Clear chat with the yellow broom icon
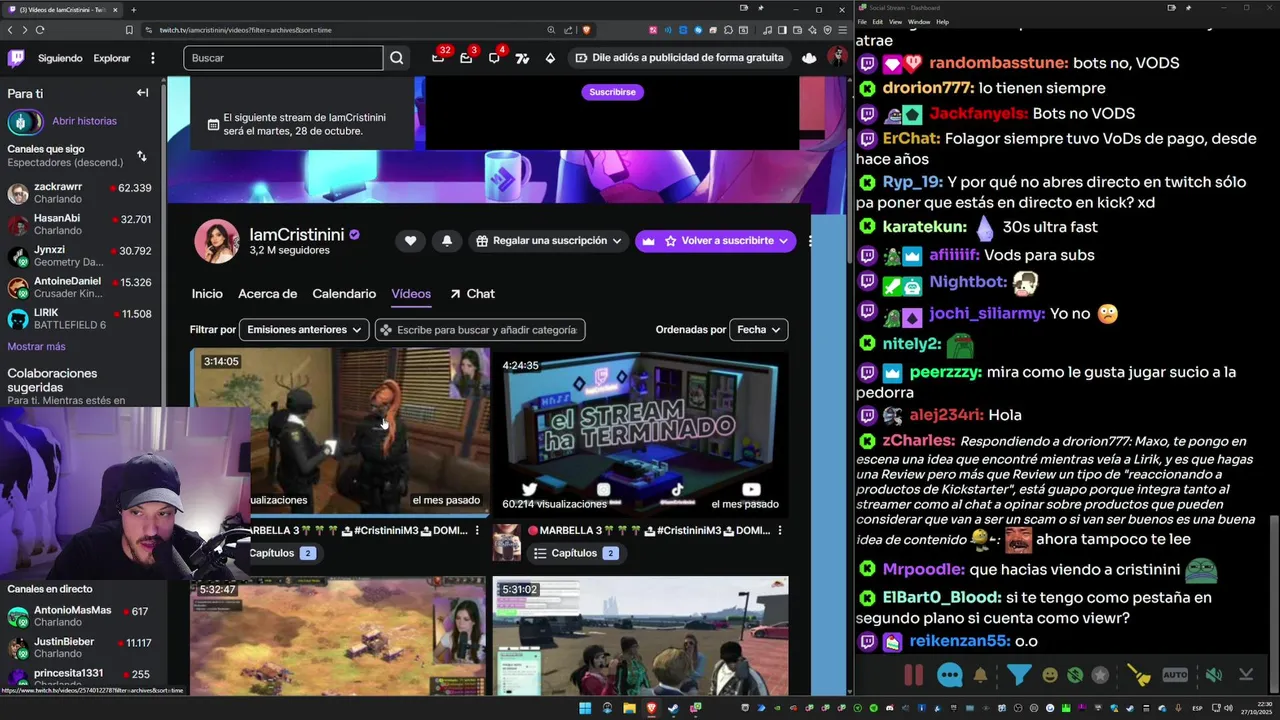 pos(1139,675)
